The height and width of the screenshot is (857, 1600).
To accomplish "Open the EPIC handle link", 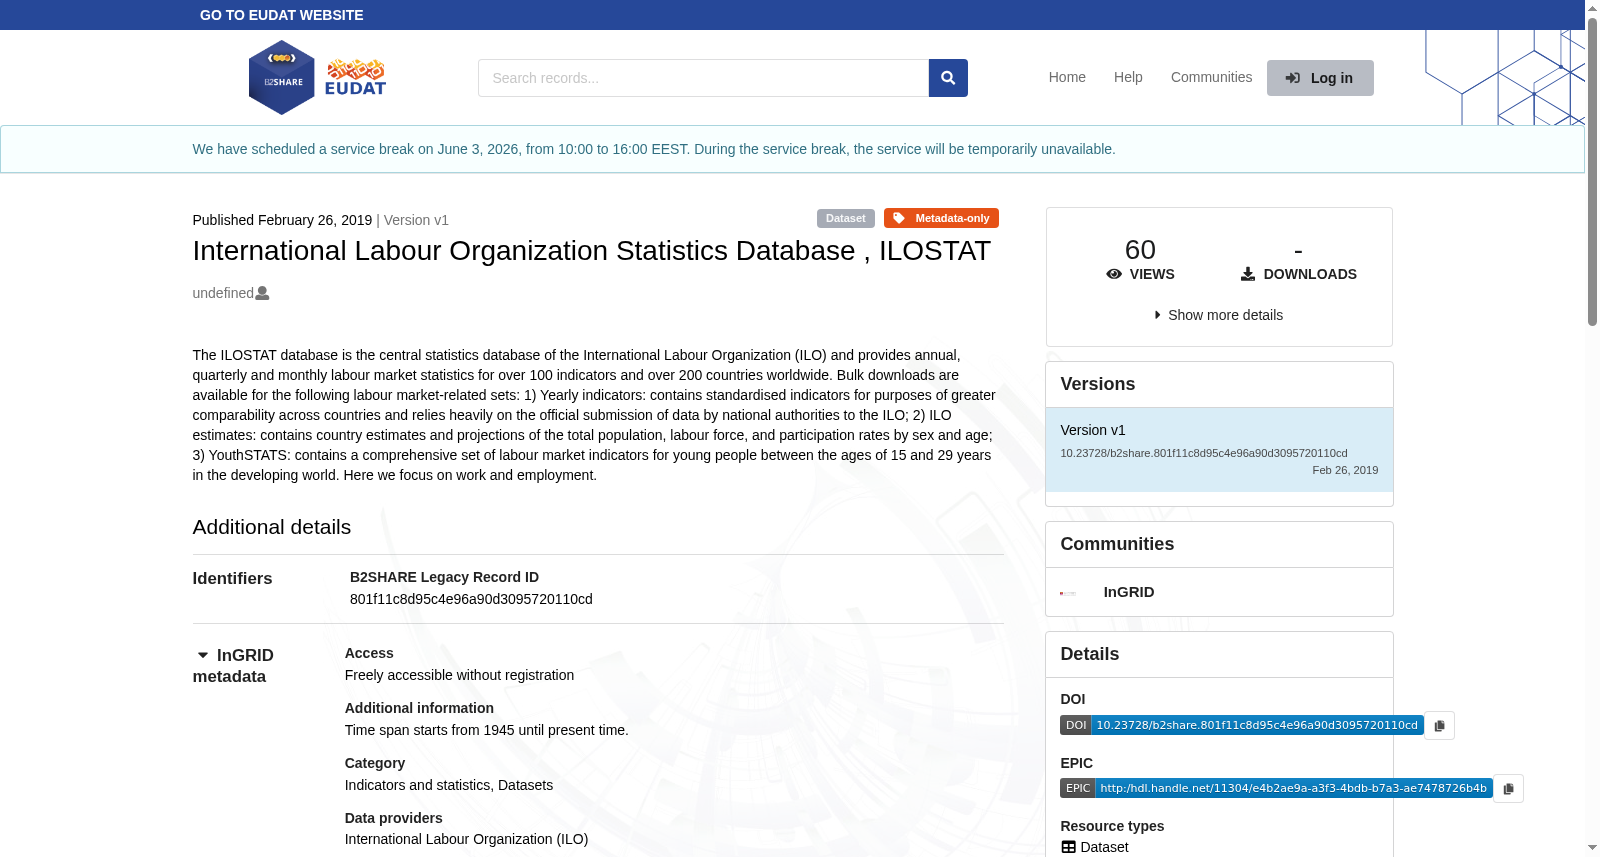I will [x=1276, y=788].
